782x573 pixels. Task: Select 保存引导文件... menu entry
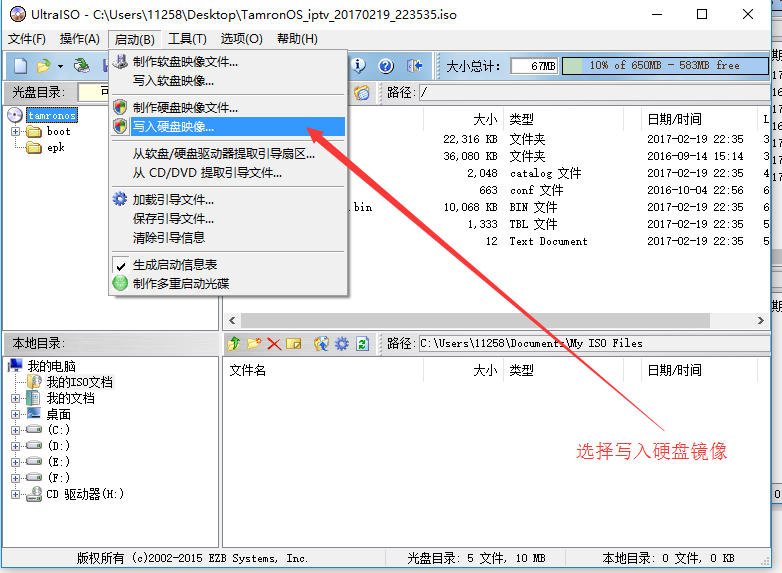coord(228,219)
